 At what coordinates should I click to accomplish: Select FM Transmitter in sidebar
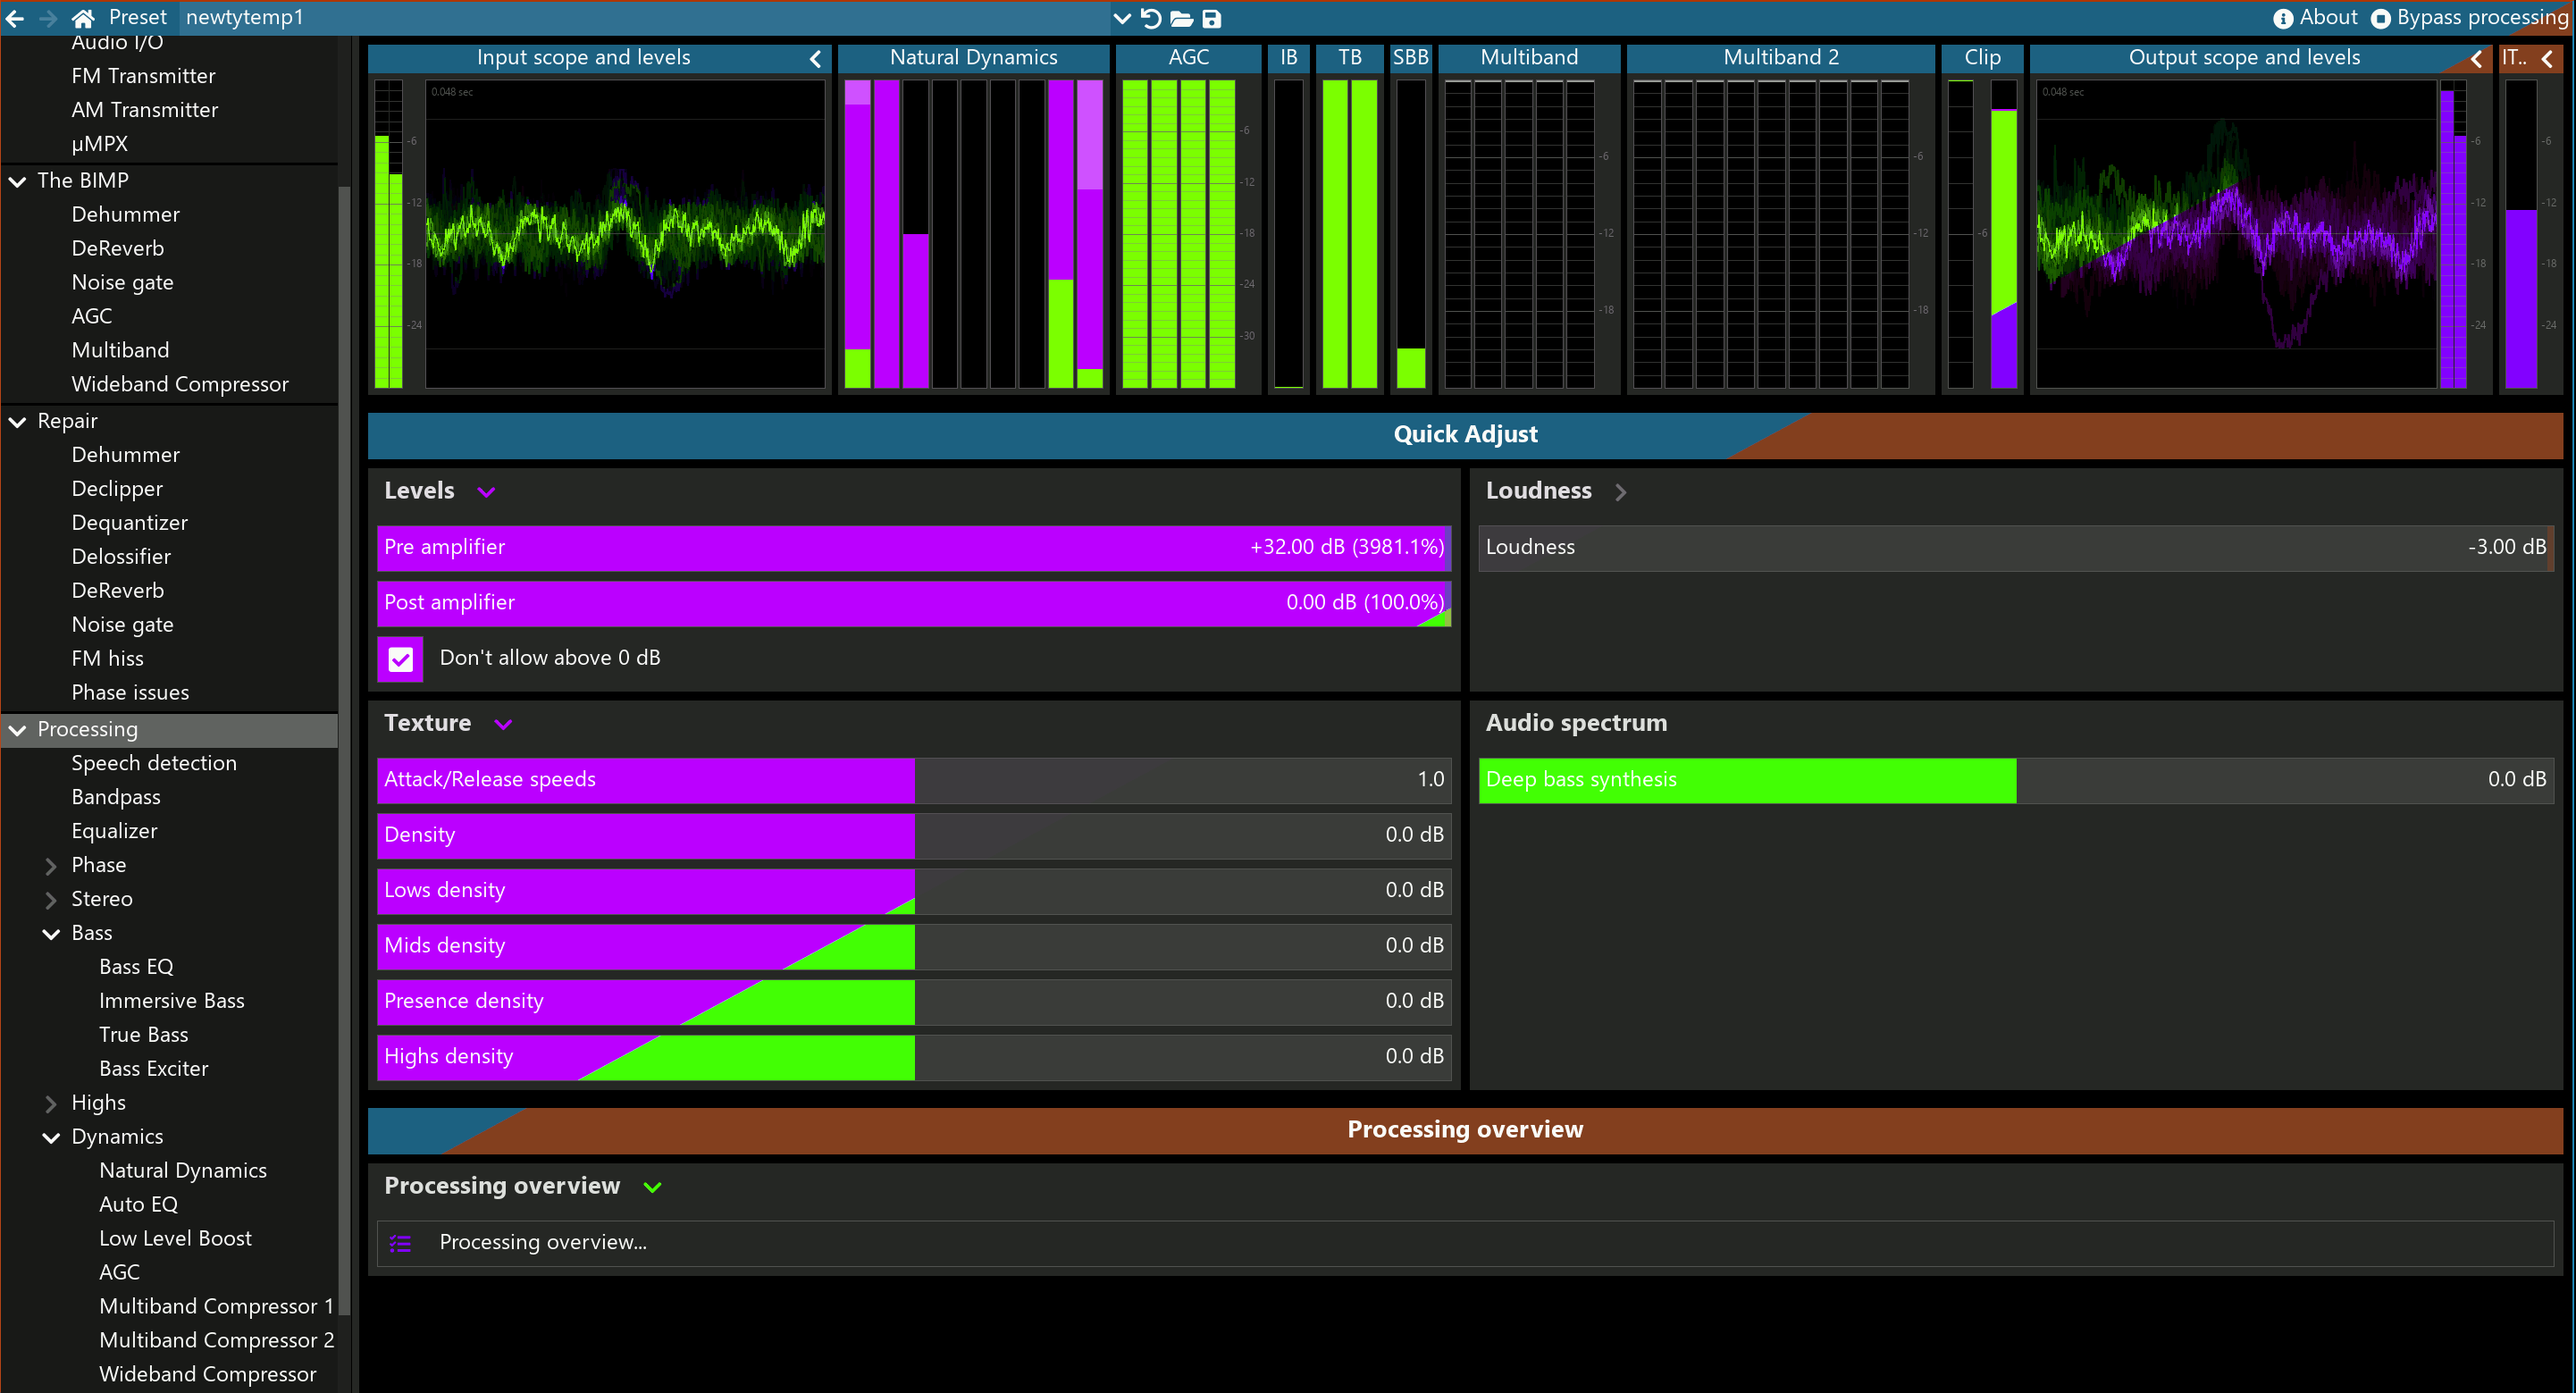[143, 77]
